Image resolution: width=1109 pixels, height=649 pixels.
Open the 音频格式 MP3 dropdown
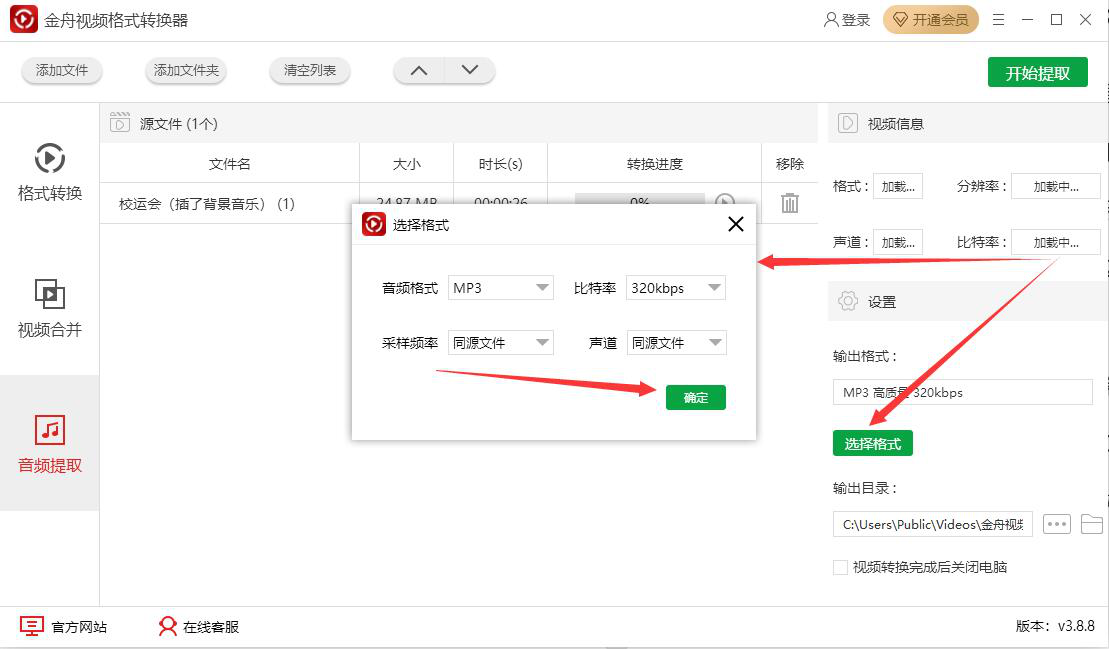(x=501, y=288)
